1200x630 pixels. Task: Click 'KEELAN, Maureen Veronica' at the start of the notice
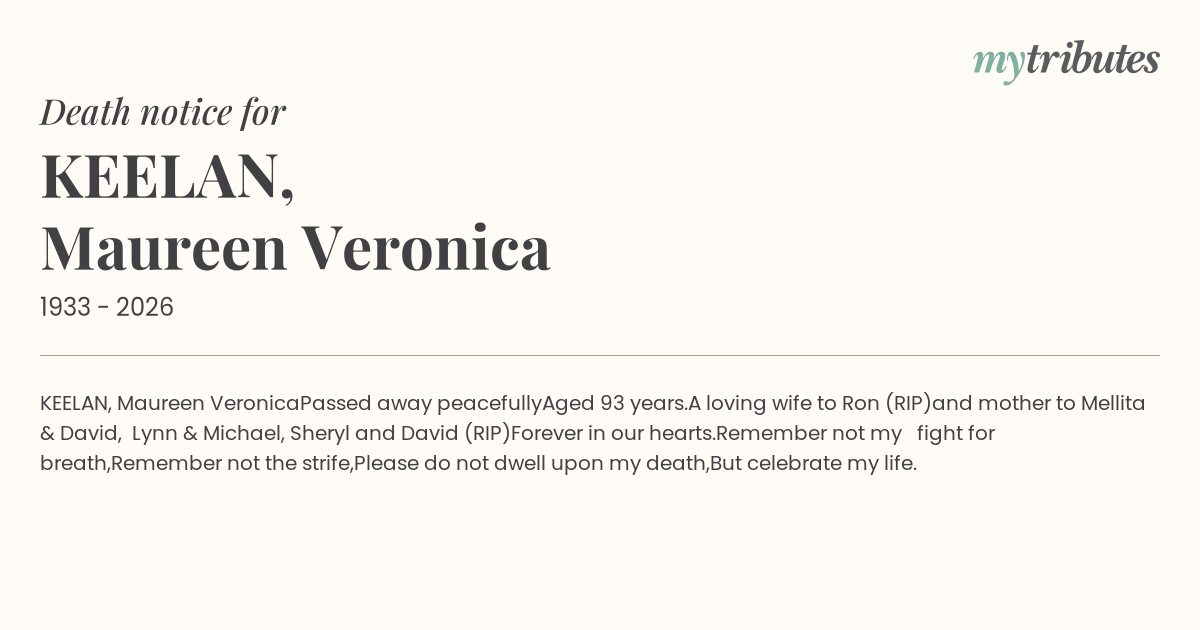pos(170,404)
